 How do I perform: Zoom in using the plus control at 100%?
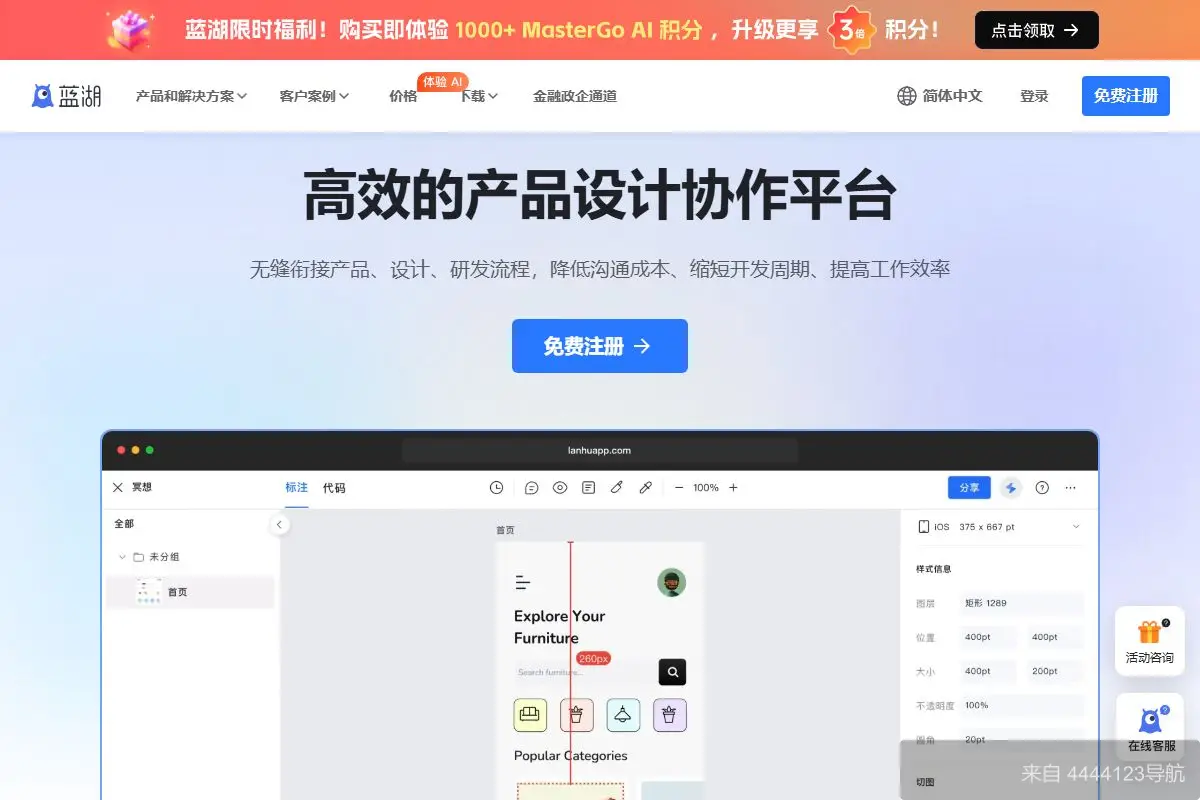click(734, 487)
